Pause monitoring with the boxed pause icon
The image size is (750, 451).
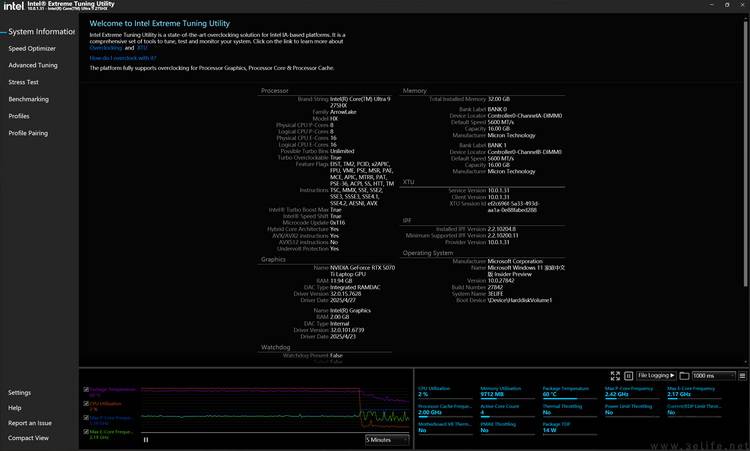click(629, 376)
